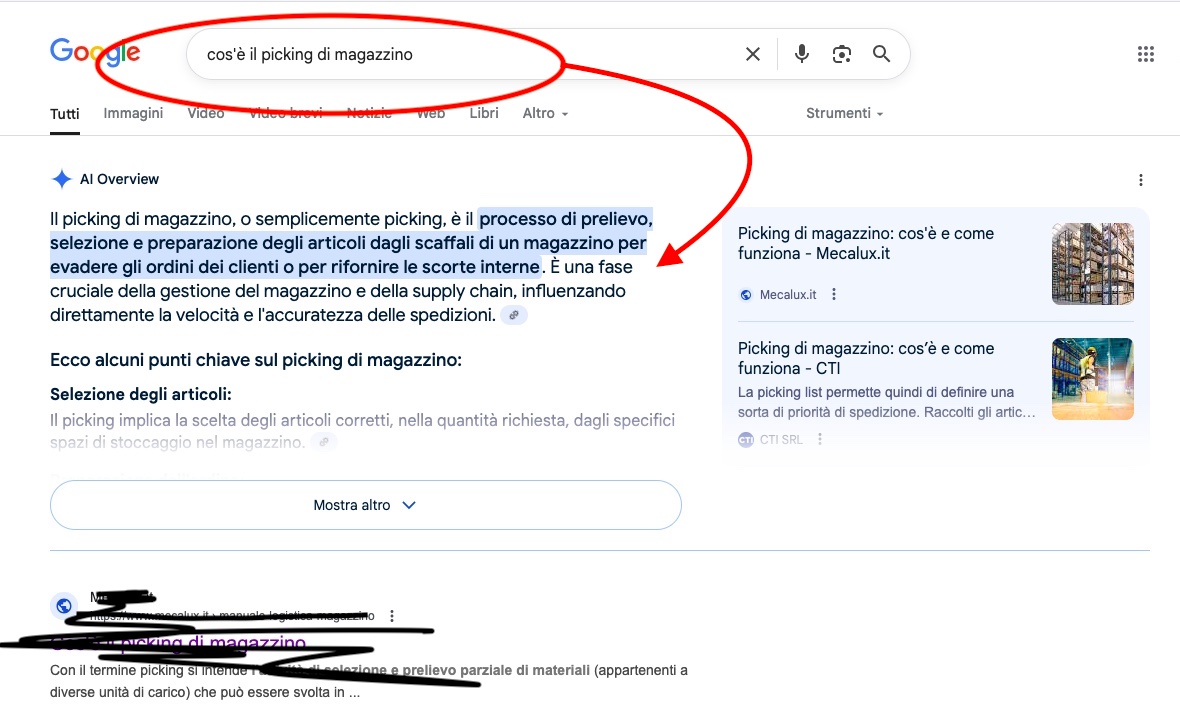Click the globe favicon of the first organic result
The height and width of the screenshot is (724, 1180).
(64, 605)
